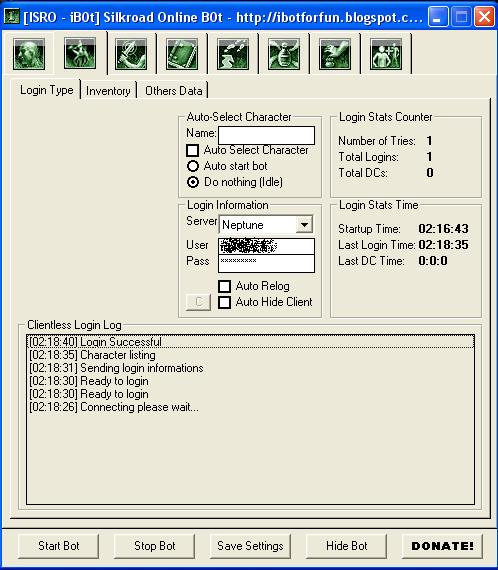Select the Sending login informations log entry
Image resolution: width=498 pixels, height=570 pixels.
click(x=250, y=368)
